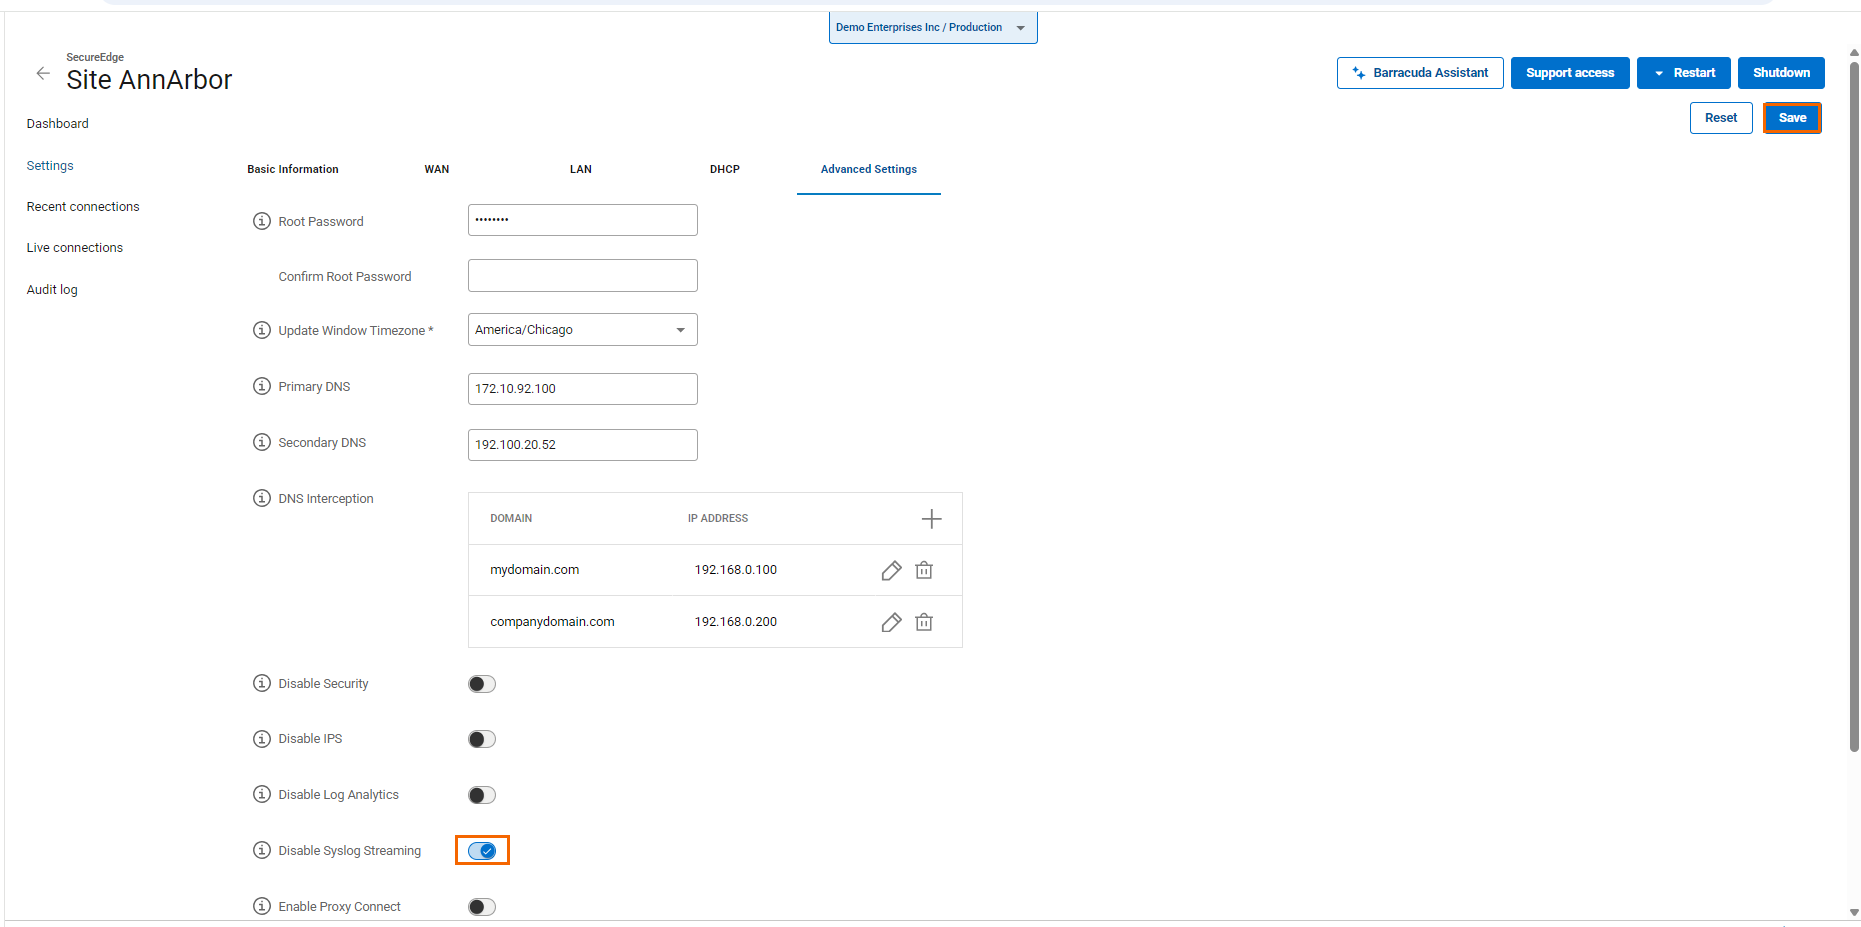Open the Barracuda Assistant
The image size is (1861, 927).
pyautogui.click(x=1419, y=73)
